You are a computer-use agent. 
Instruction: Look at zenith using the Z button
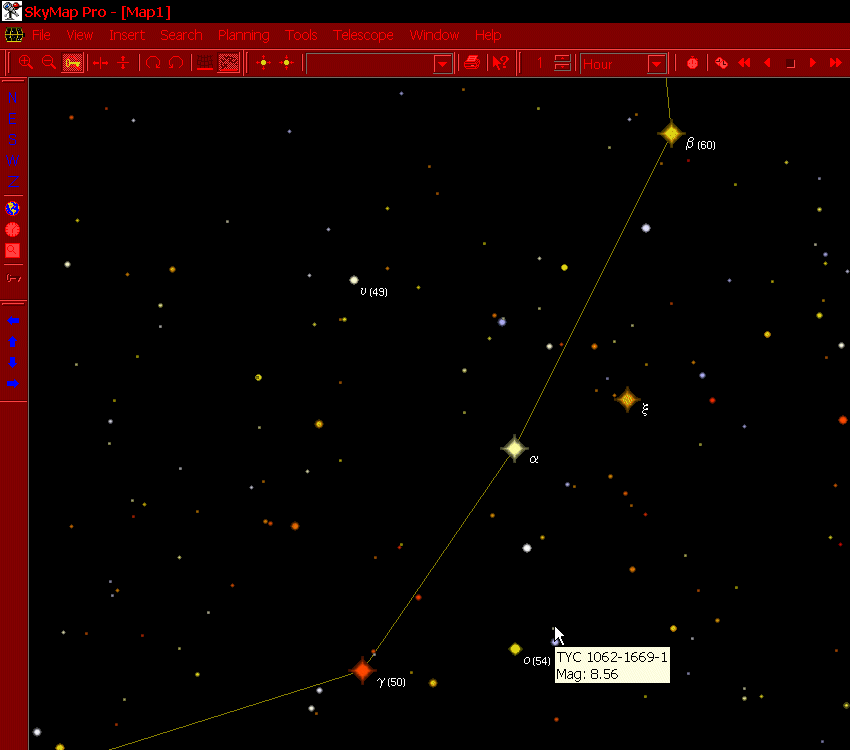(x=13, y=181)
